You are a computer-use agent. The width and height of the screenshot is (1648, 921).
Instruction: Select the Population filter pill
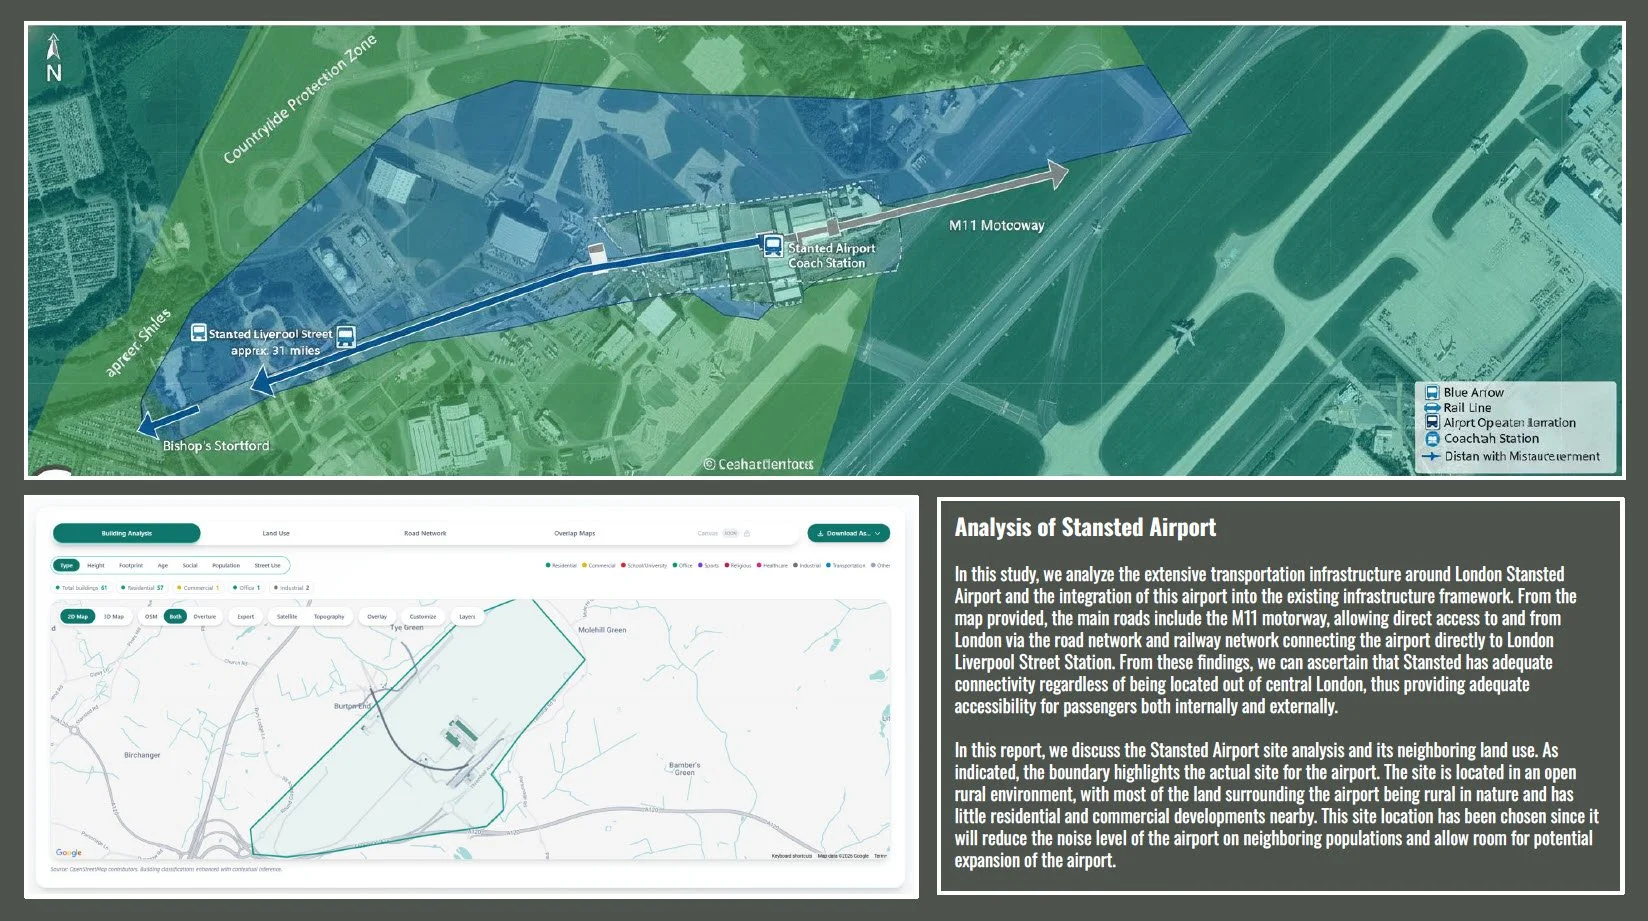coord(226,565)
